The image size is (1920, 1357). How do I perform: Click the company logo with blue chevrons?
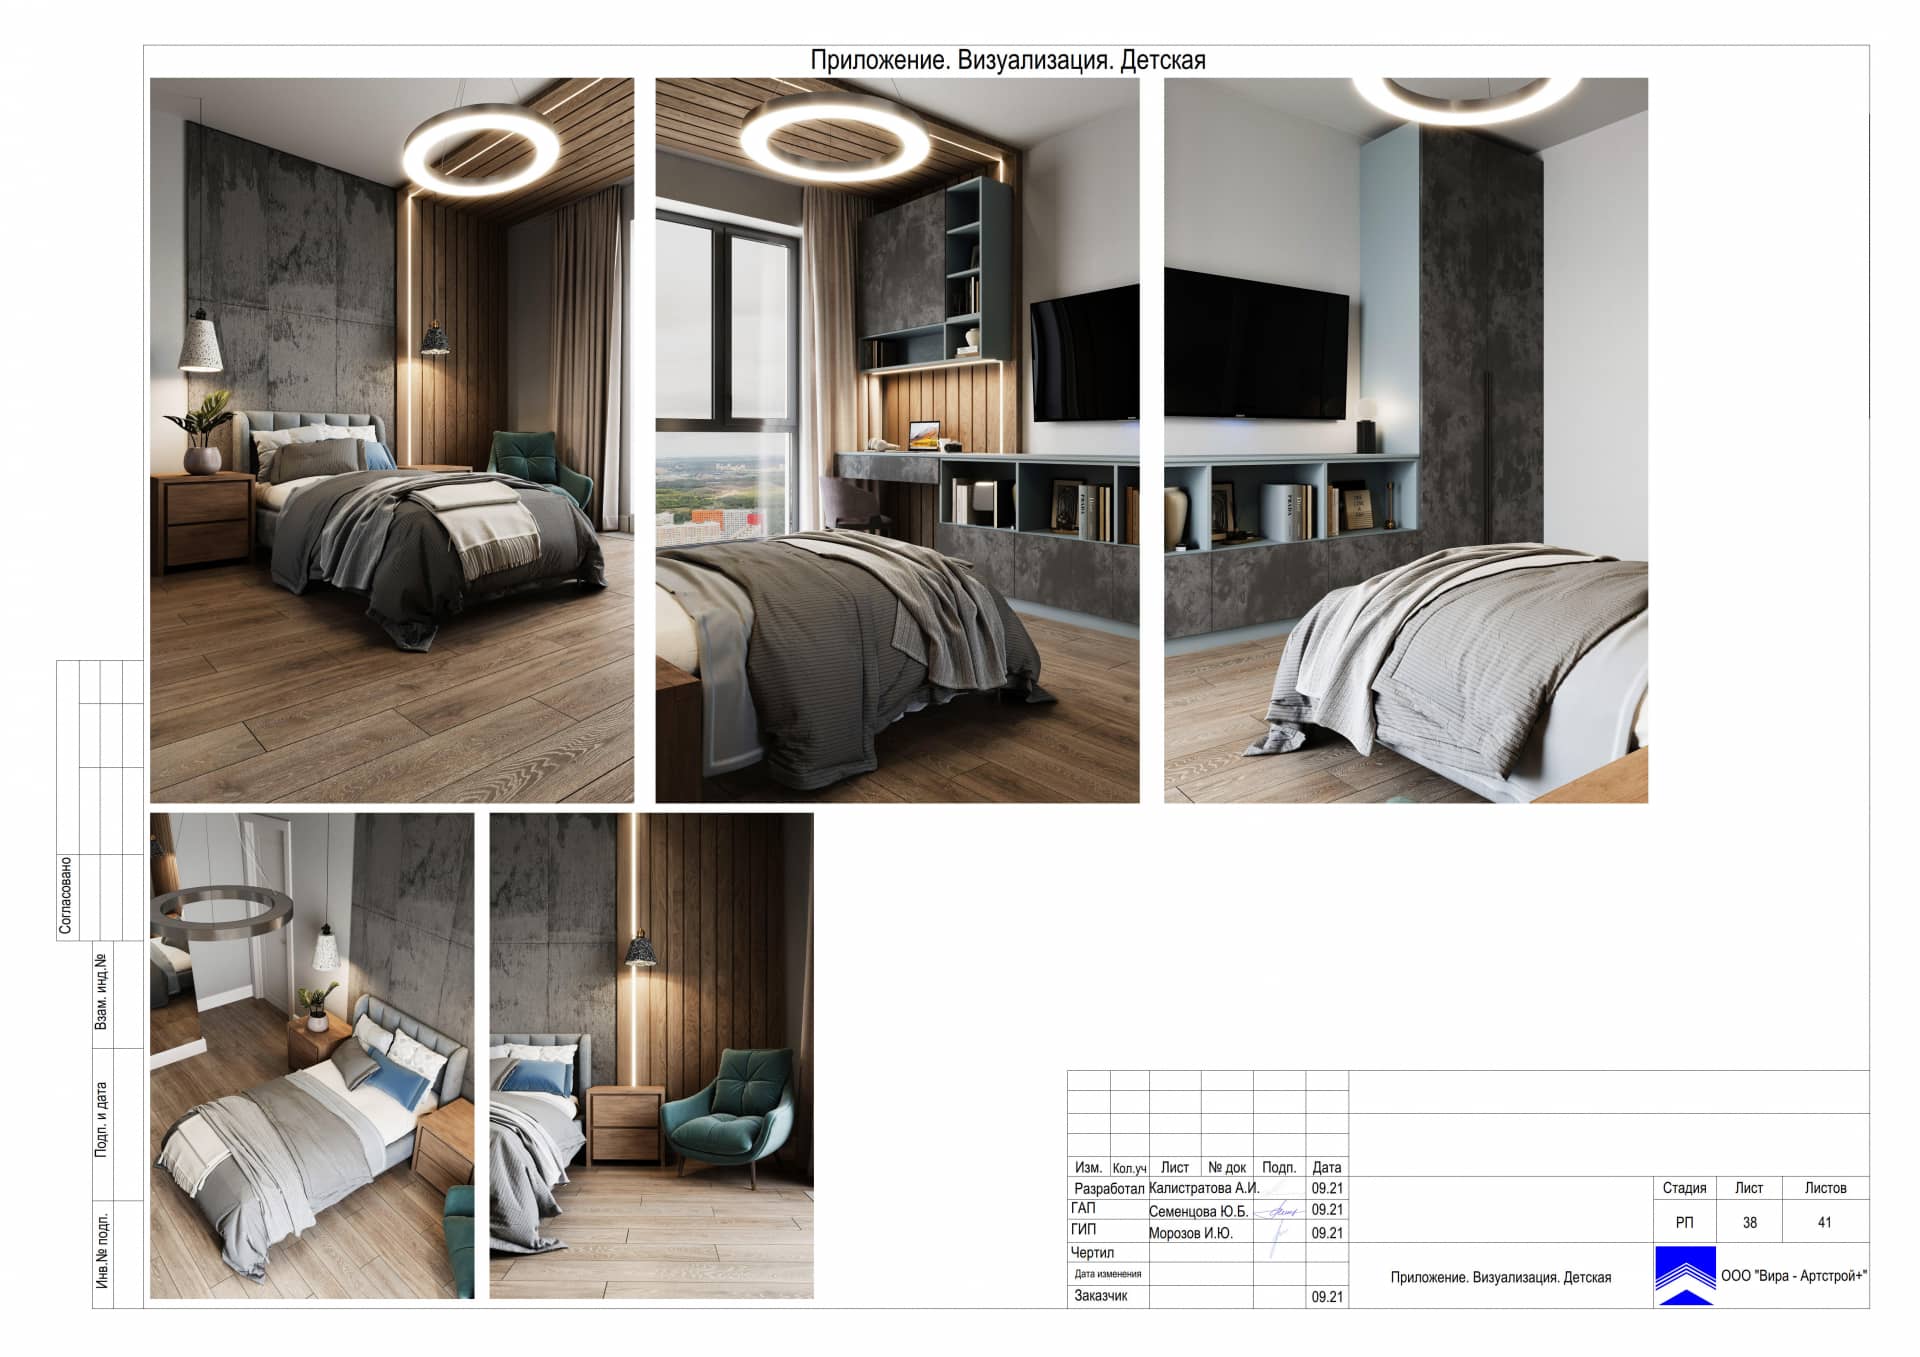(1685, 1275)
